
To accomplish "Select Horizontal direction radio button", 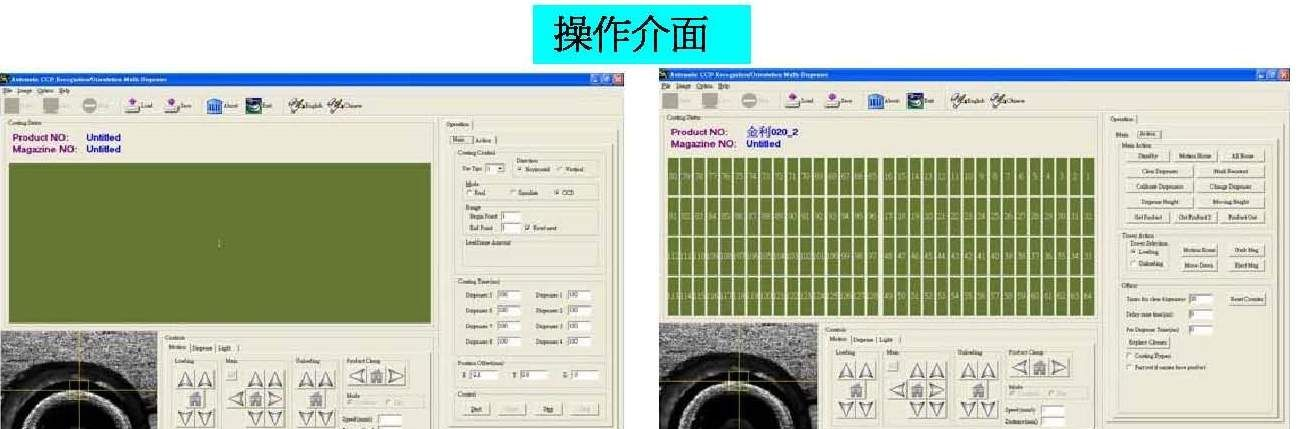I will point(519,169).
